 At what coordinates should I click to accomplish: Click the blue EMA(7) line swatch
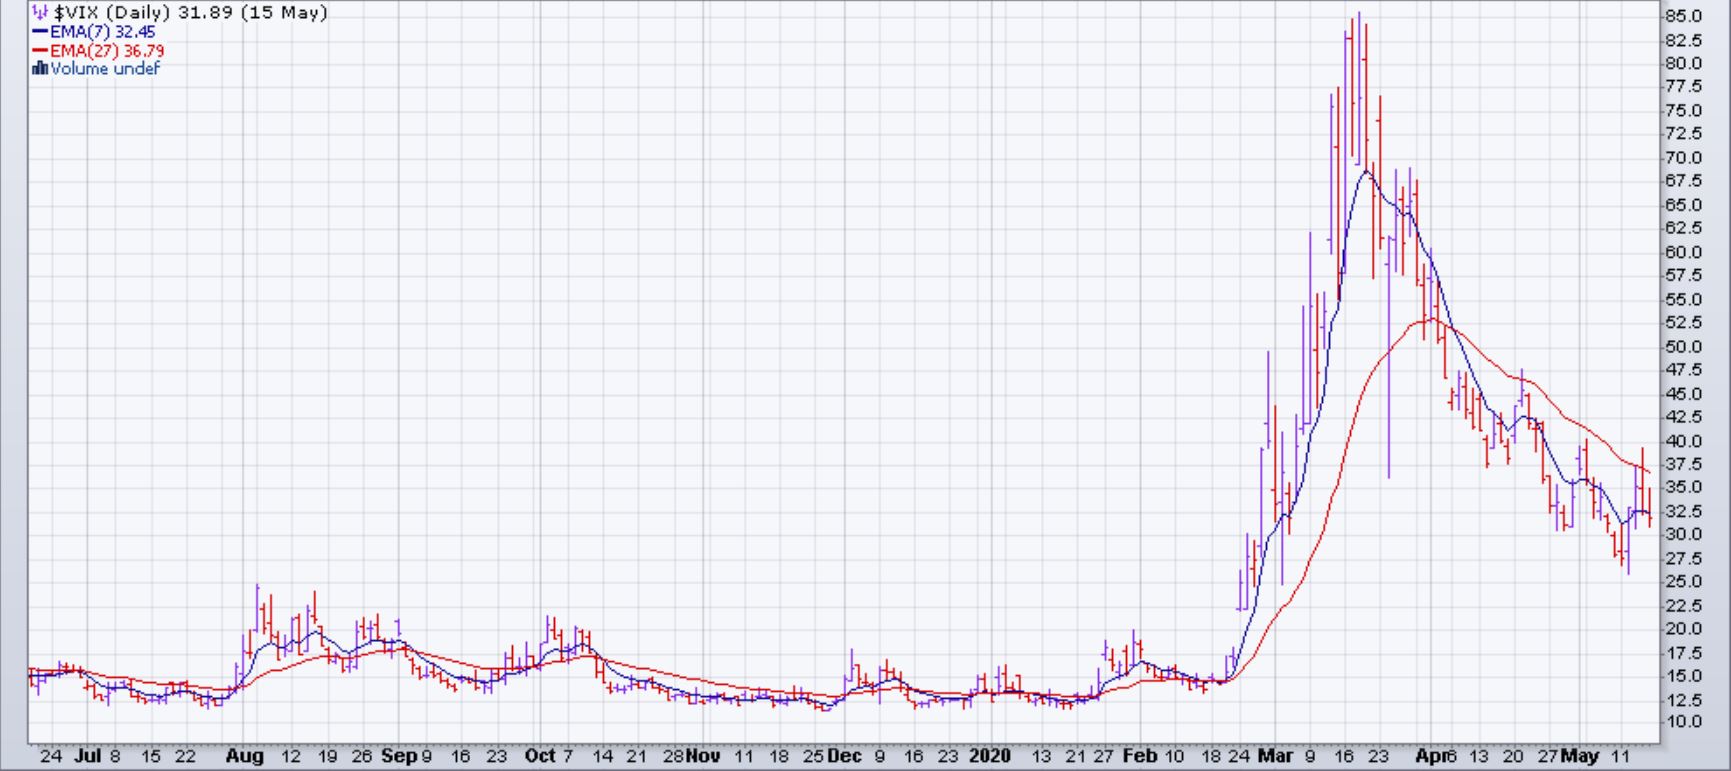(40, 32)
